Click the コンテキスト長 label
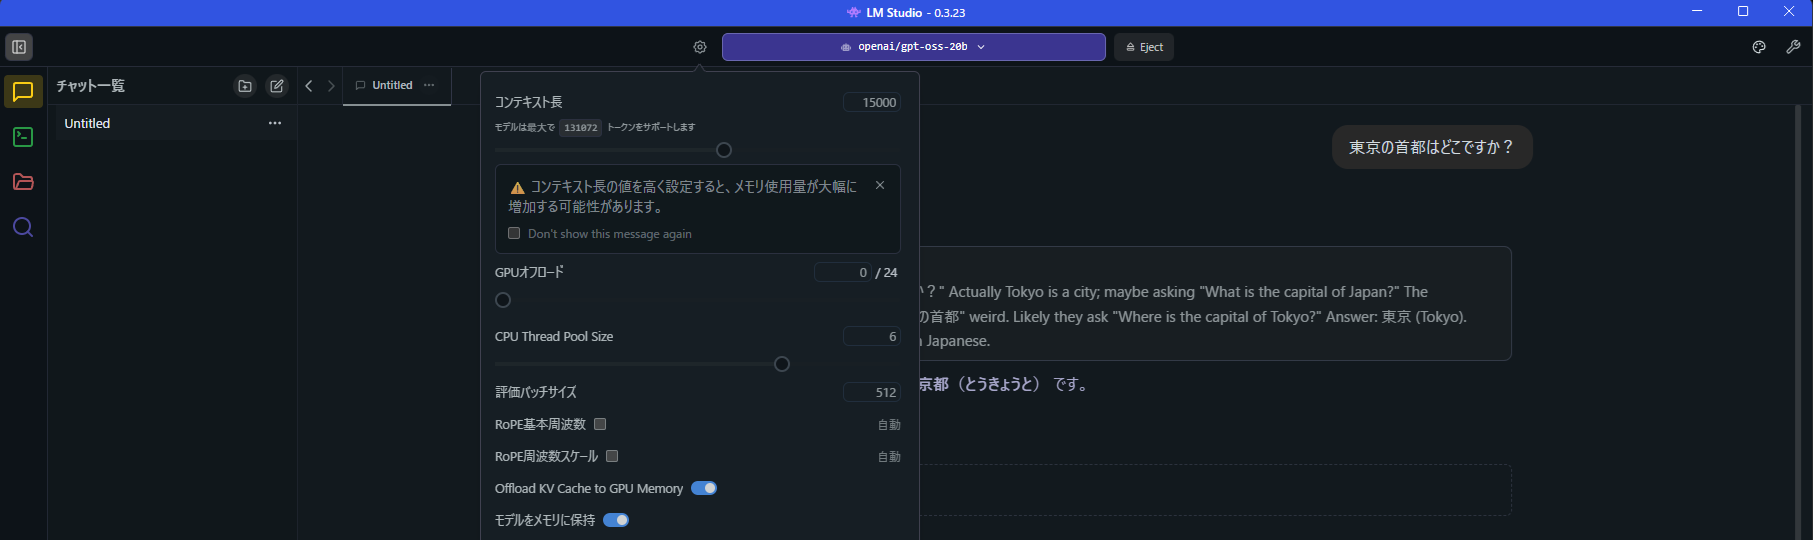1813x540 pixels. 528,102
